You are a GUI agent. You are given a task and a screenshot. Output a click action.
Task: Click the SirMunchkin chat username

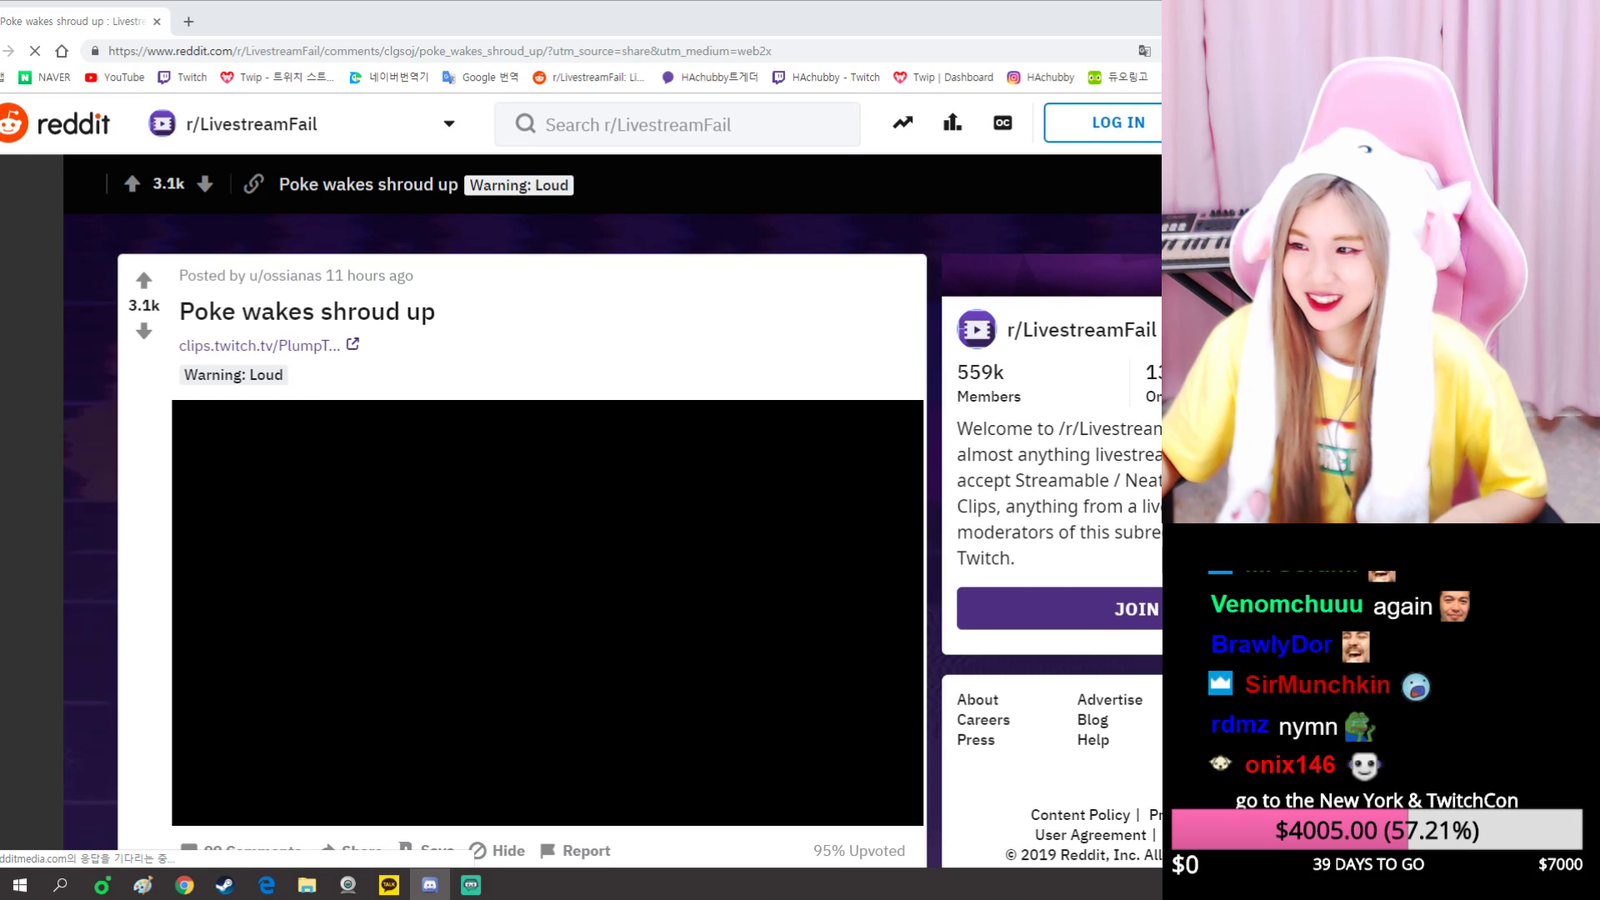pyautogui.click(x=1317, y=685)
